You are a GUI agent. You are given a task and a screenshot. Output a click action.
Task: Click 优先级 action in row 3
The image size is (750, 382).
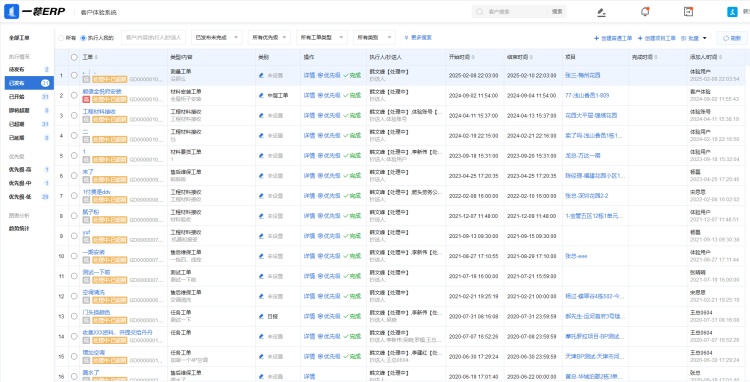point(329,116)
